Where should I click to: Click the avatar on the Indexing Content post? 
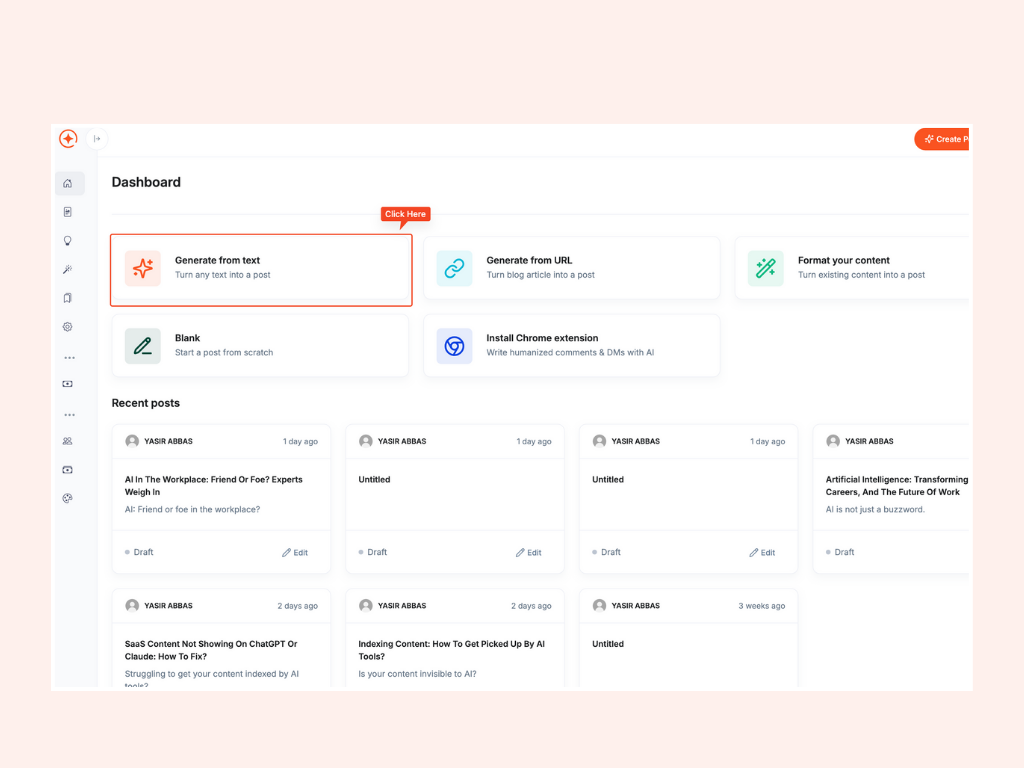pyautogui.click(x=366, y=606)
